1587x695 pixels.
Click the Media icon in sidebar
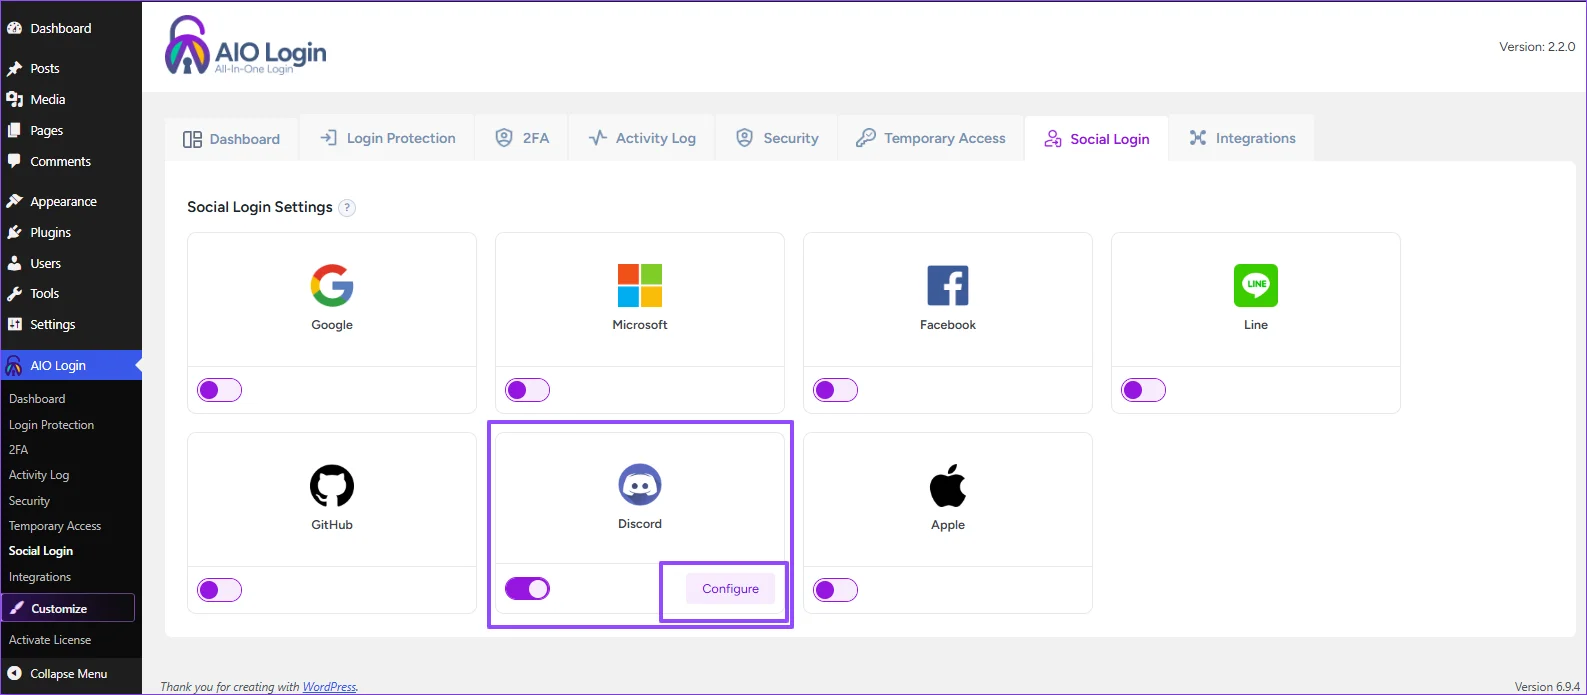pos(15,100)
